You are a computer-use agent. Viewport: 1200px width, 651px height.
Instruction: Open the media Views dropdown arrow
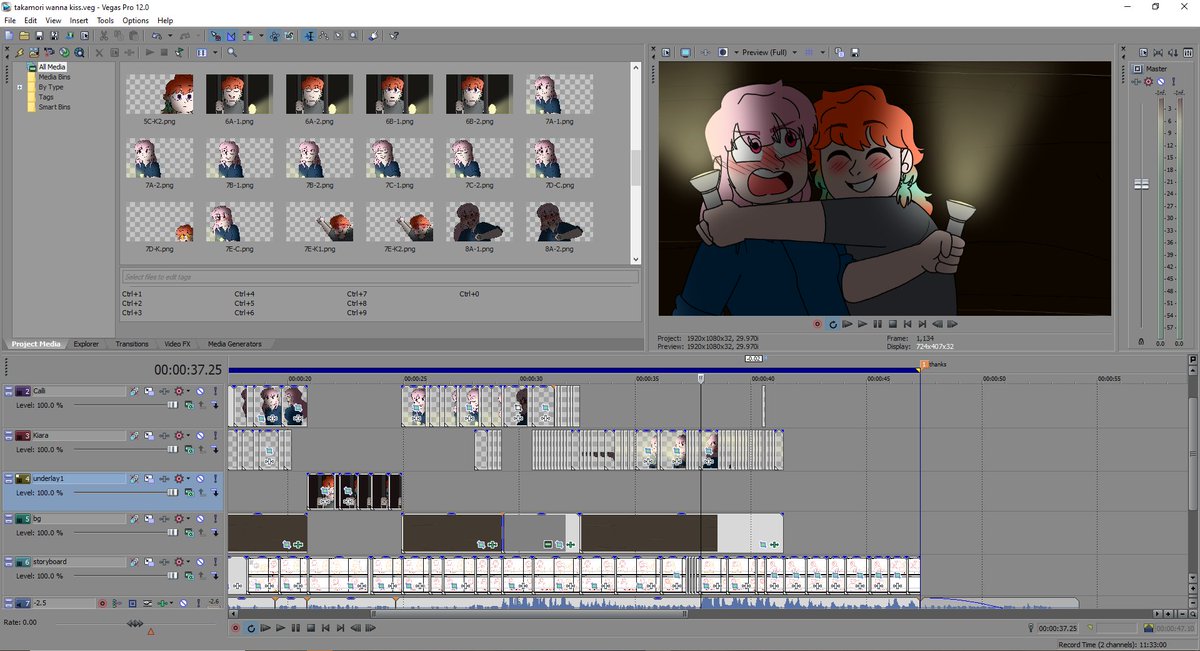[x=215, y=52]
